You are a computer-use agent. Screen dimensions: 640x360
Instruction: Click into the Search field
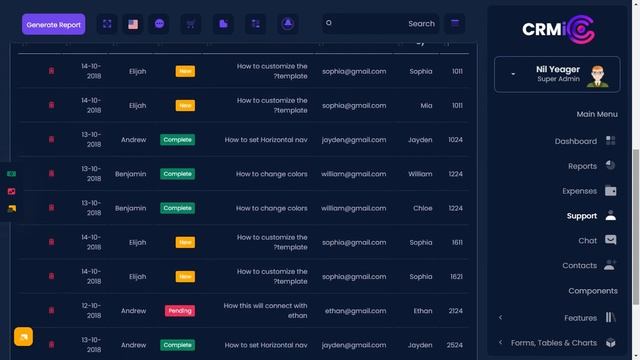pos(380,24)
